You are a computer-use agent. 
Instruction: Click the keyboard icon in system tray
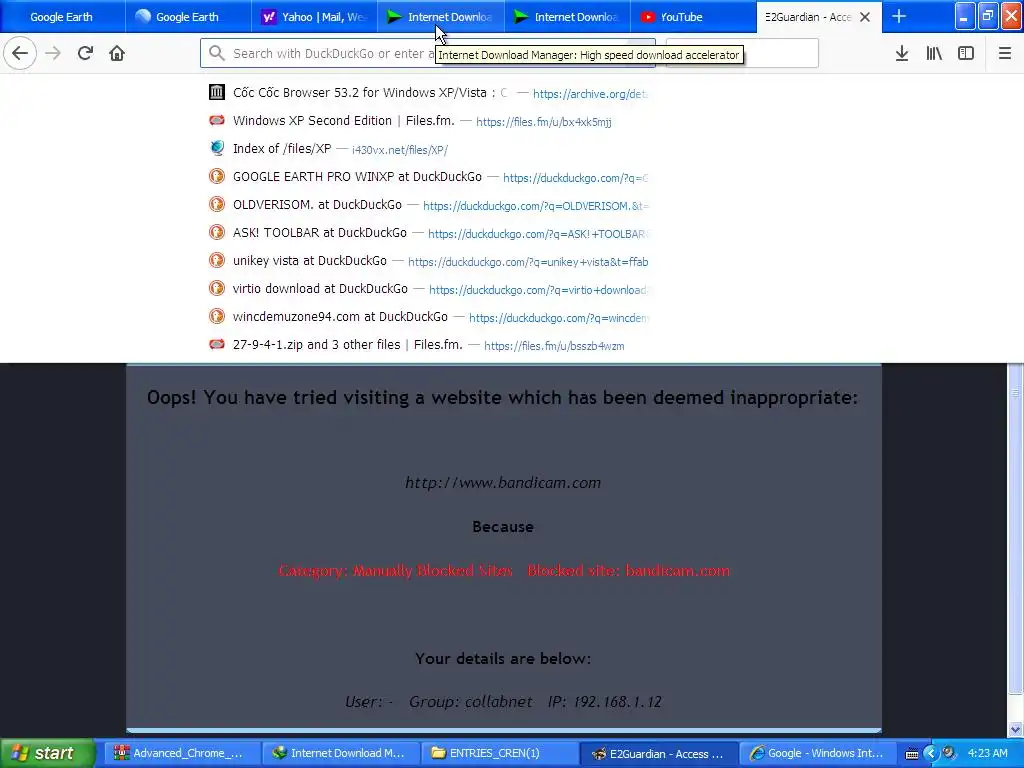[x=912, y=754]
